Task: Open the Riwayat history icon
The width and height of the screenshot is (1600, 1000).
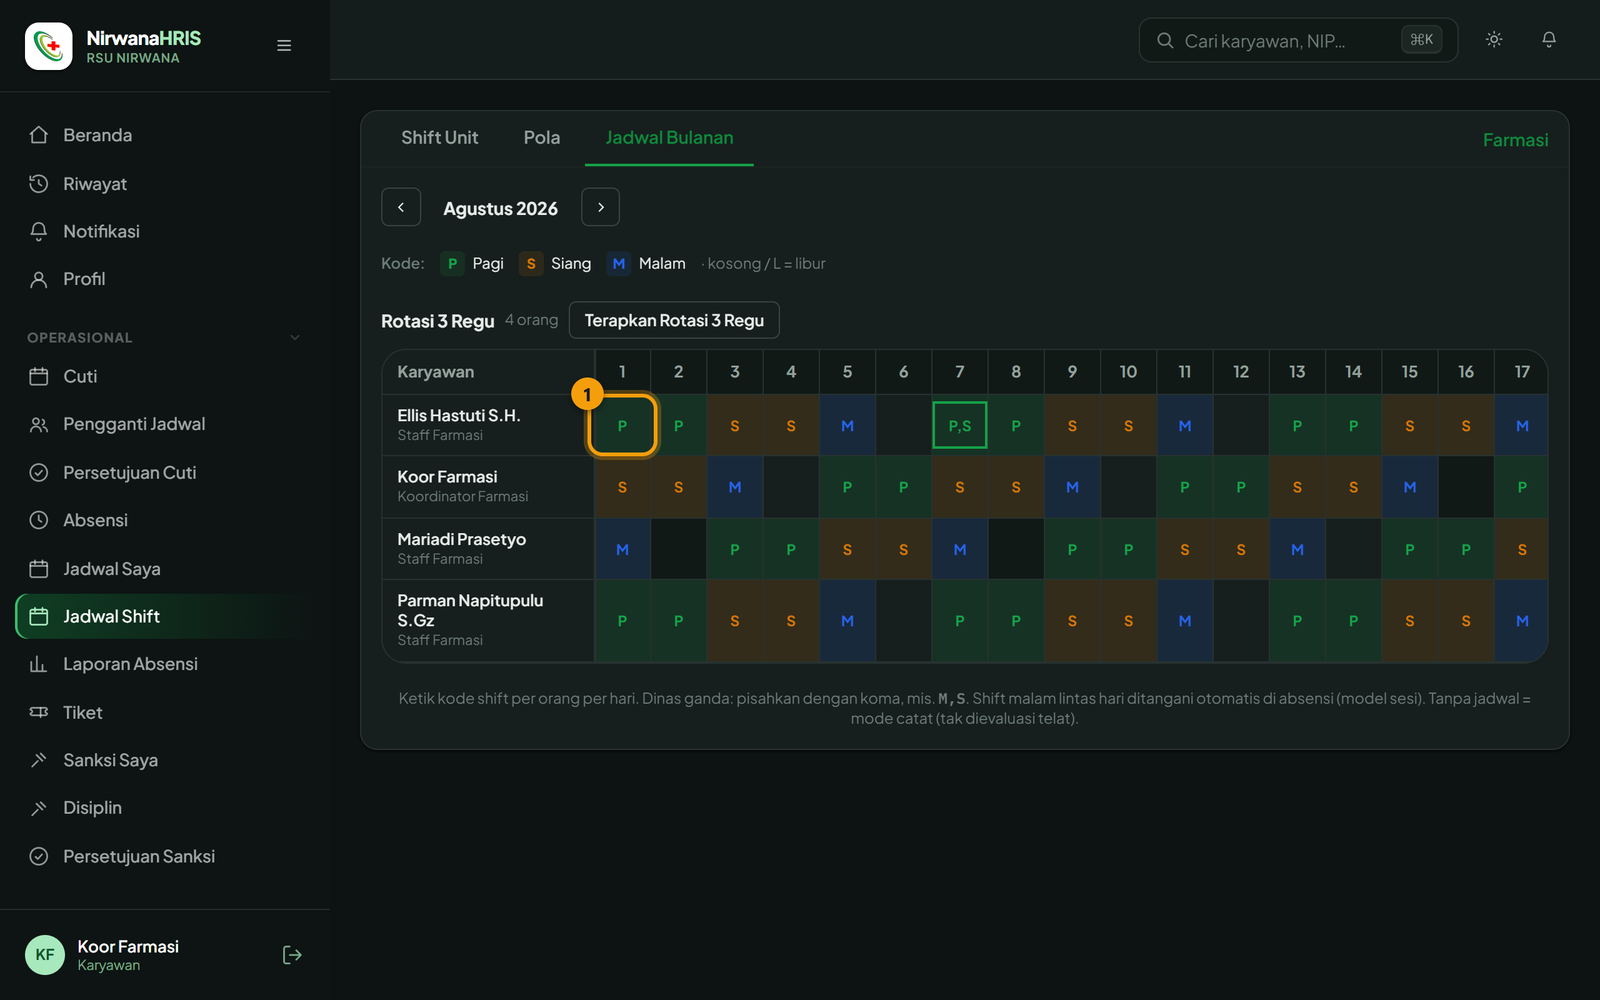Action: [39, 184]
